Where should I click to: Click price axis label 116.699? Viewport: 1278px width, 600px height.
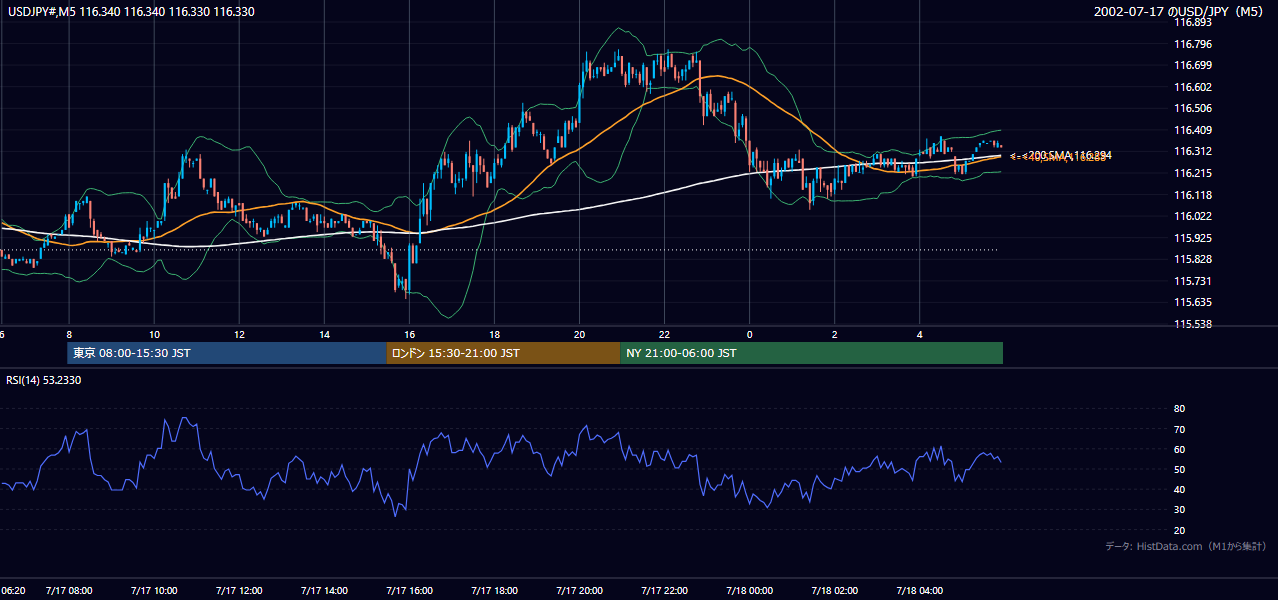click(x=1192, y=65)
